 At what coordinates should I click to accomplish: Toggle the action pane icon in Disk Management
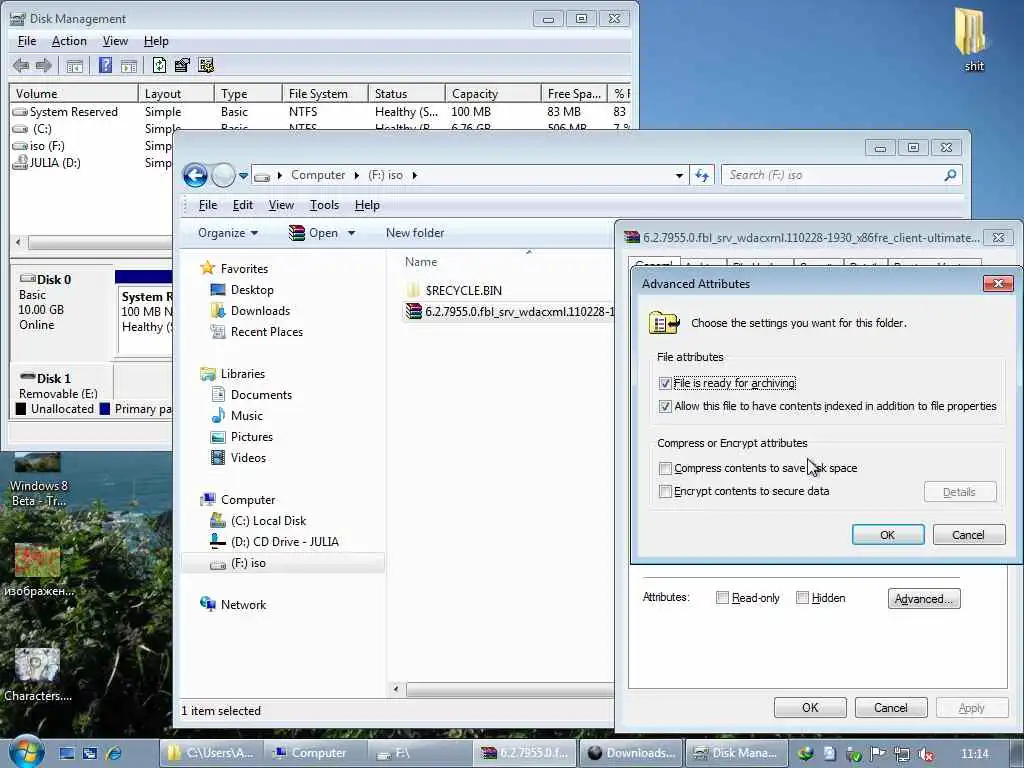click(x=129, y=65)
